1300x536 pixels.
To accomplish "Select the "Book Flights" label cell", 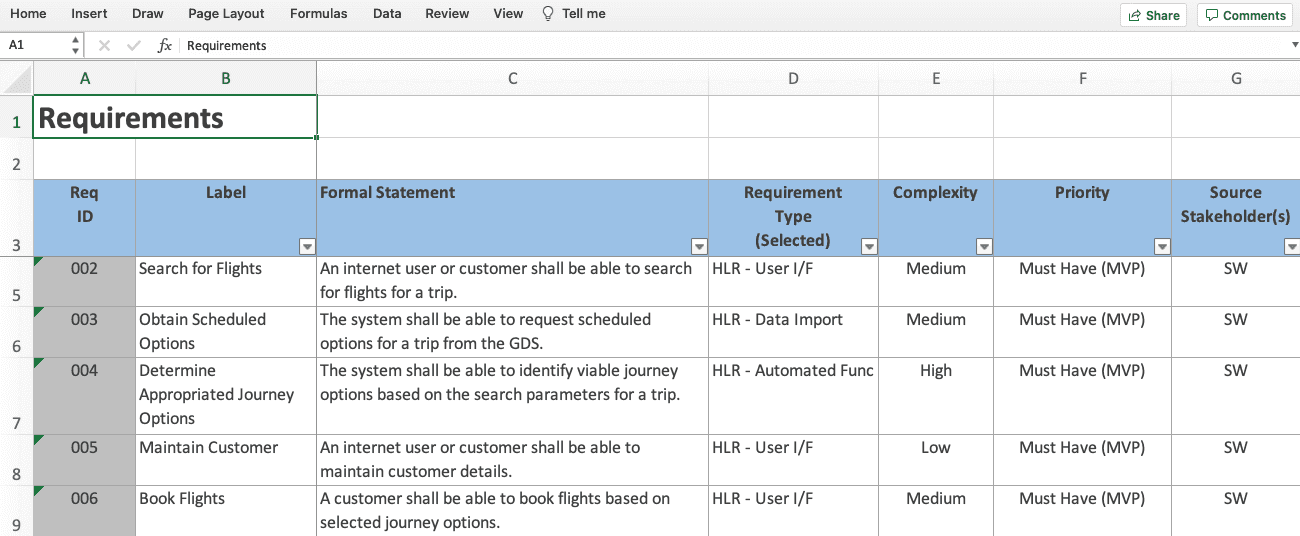I will pos(225,499).
